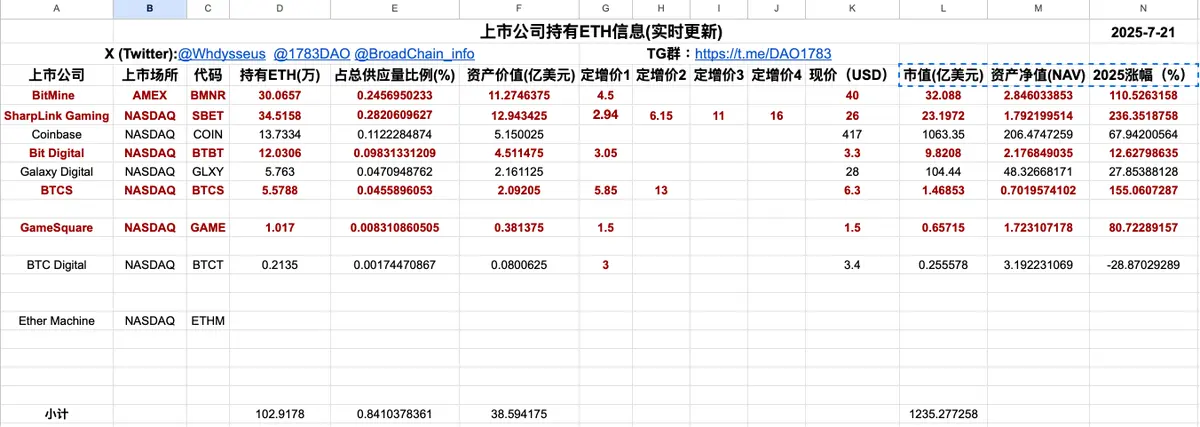This screenshot has height=427, width=1200.
Task: Select the Coinbase price cell 417
Action: point(852,134)
